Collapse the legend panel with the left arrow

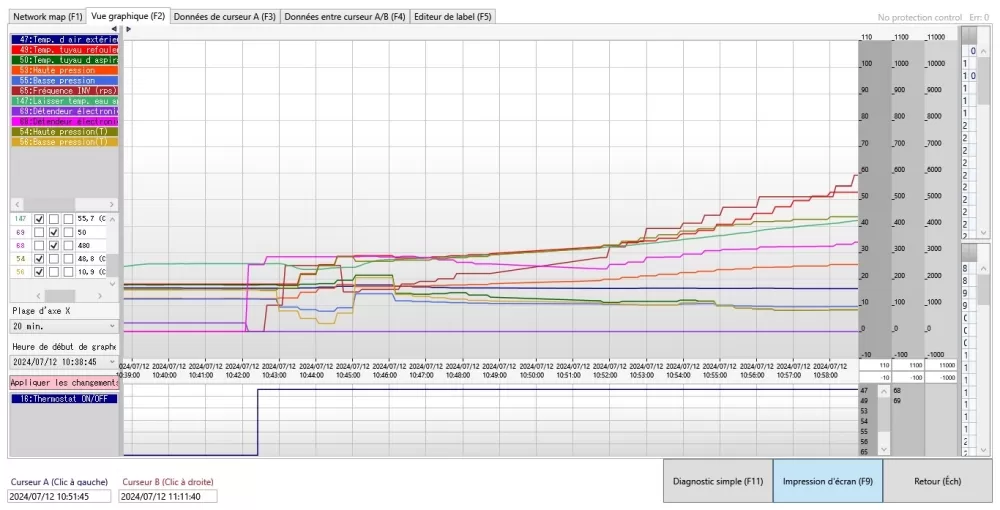tap(114, 29)
